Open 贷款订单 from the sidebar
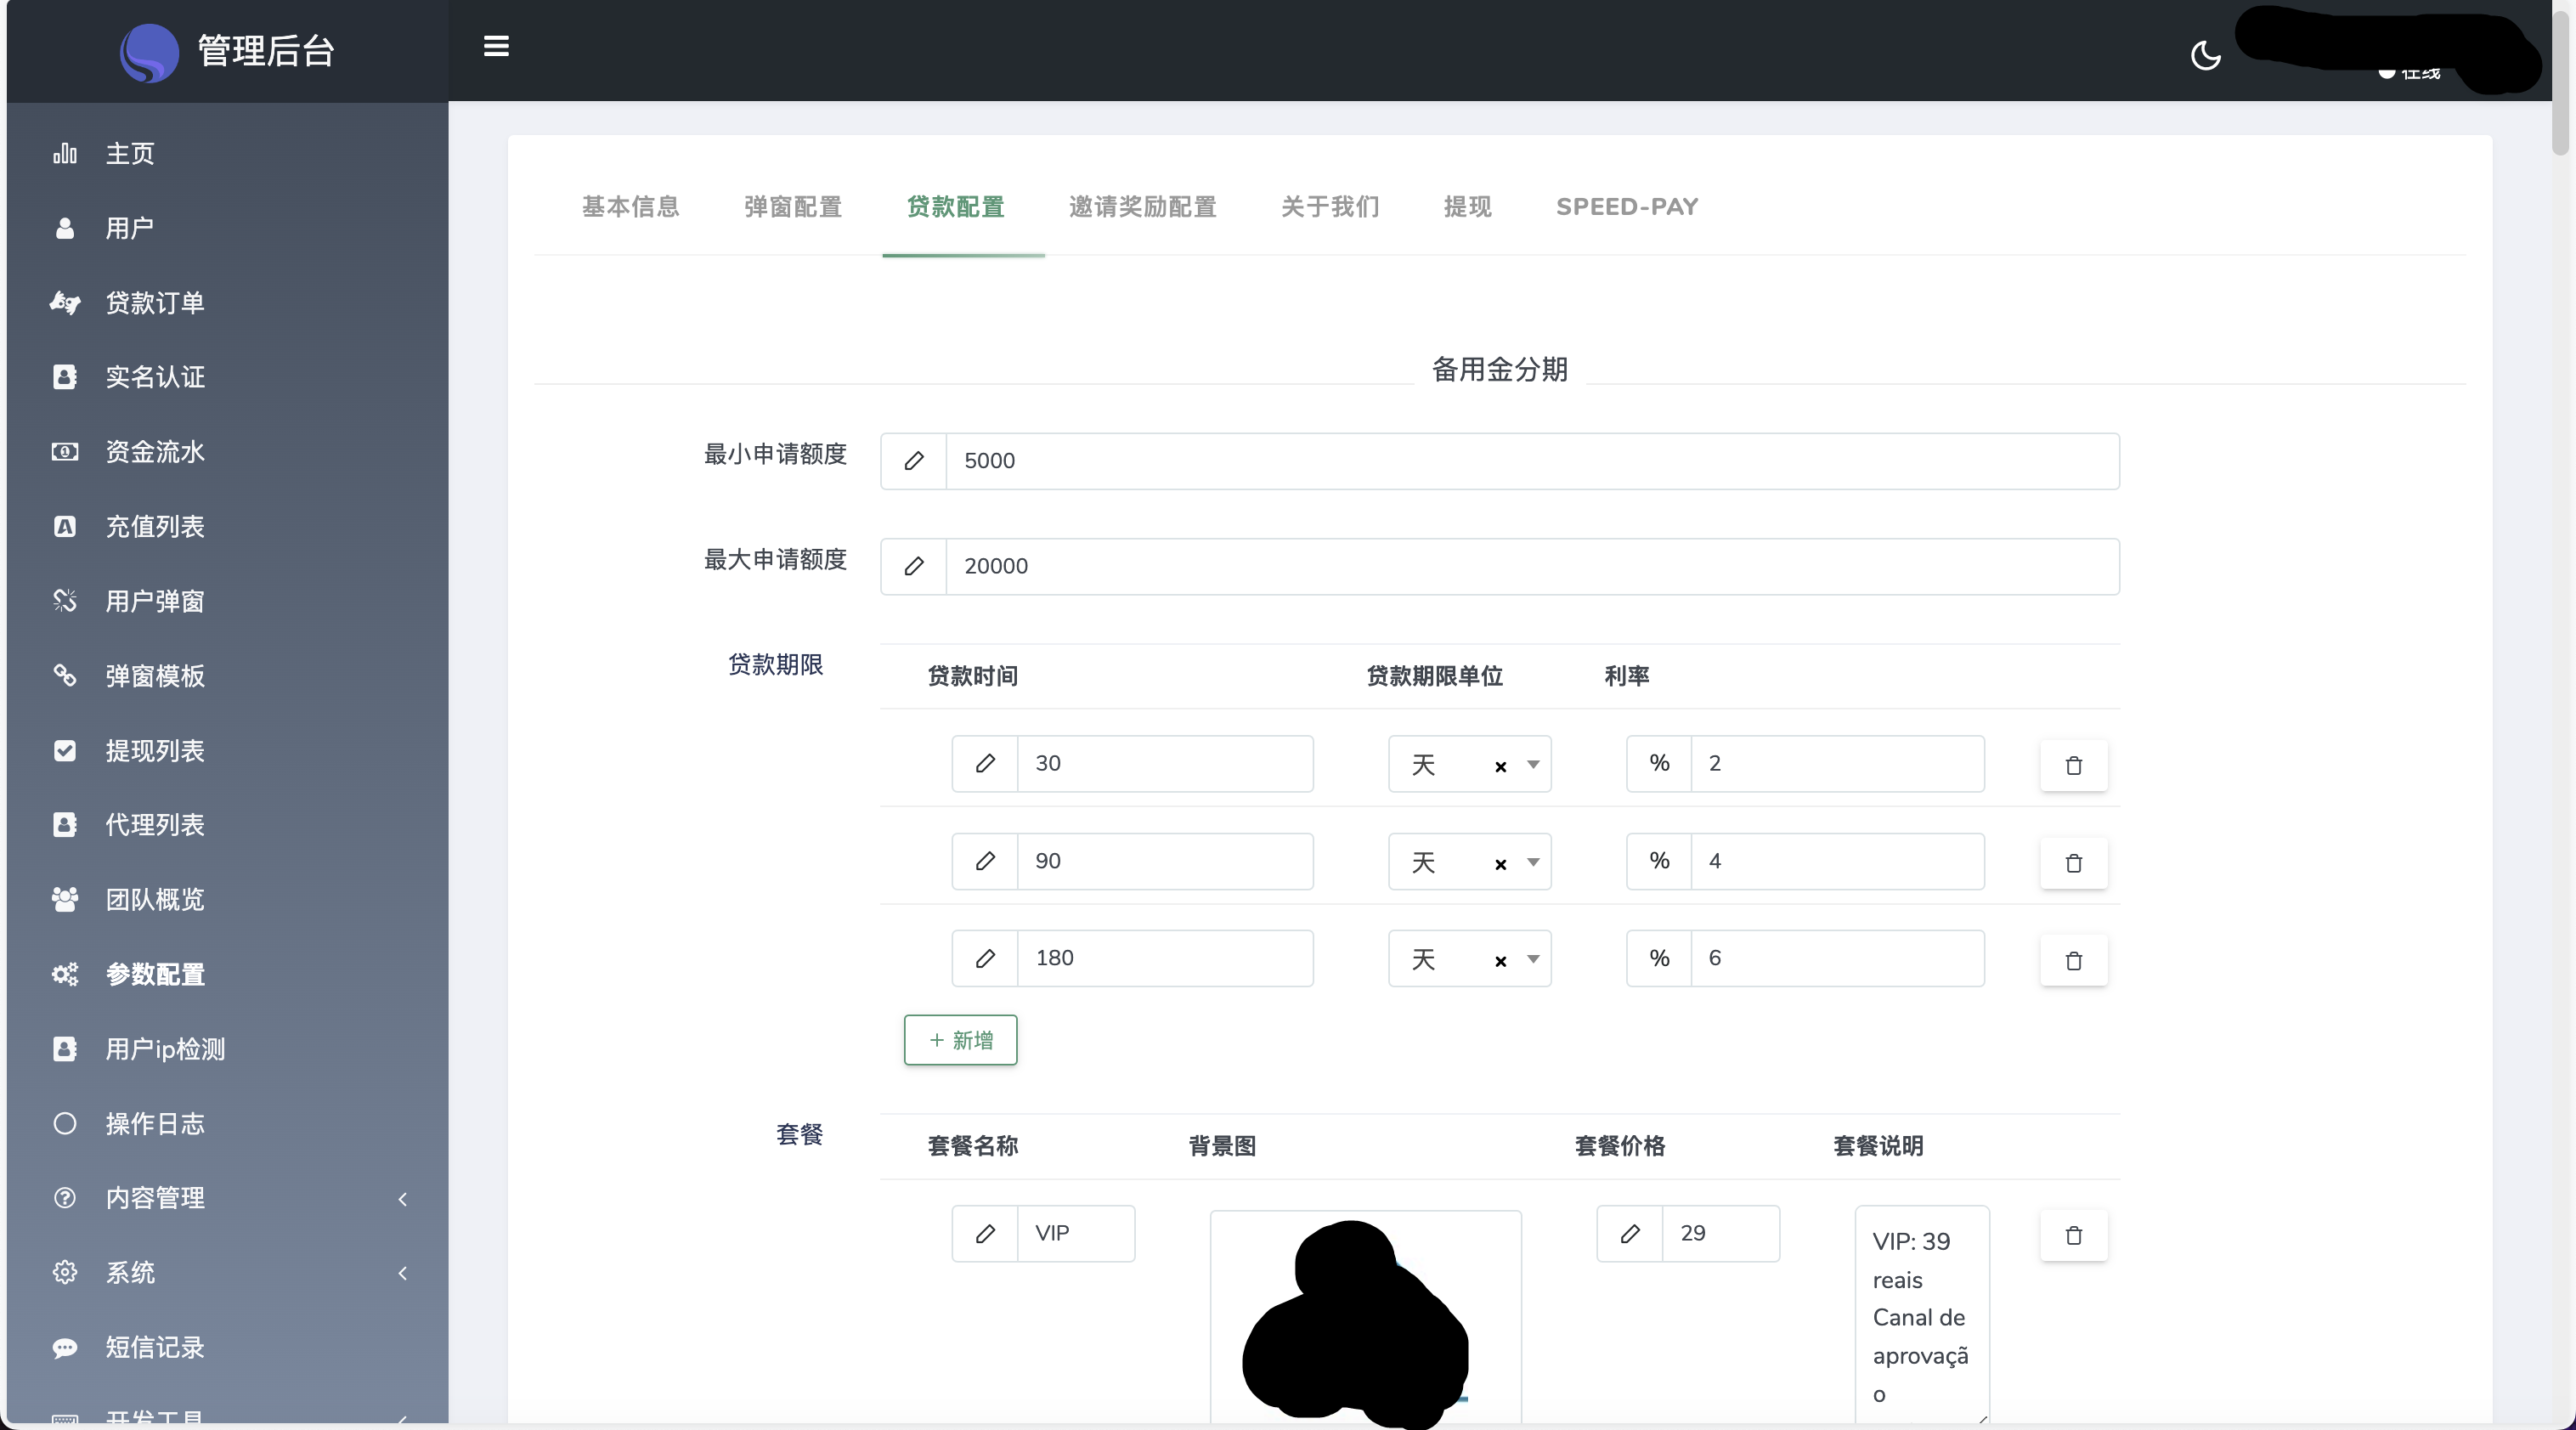 pyautogui.click(x=155, y=303)
